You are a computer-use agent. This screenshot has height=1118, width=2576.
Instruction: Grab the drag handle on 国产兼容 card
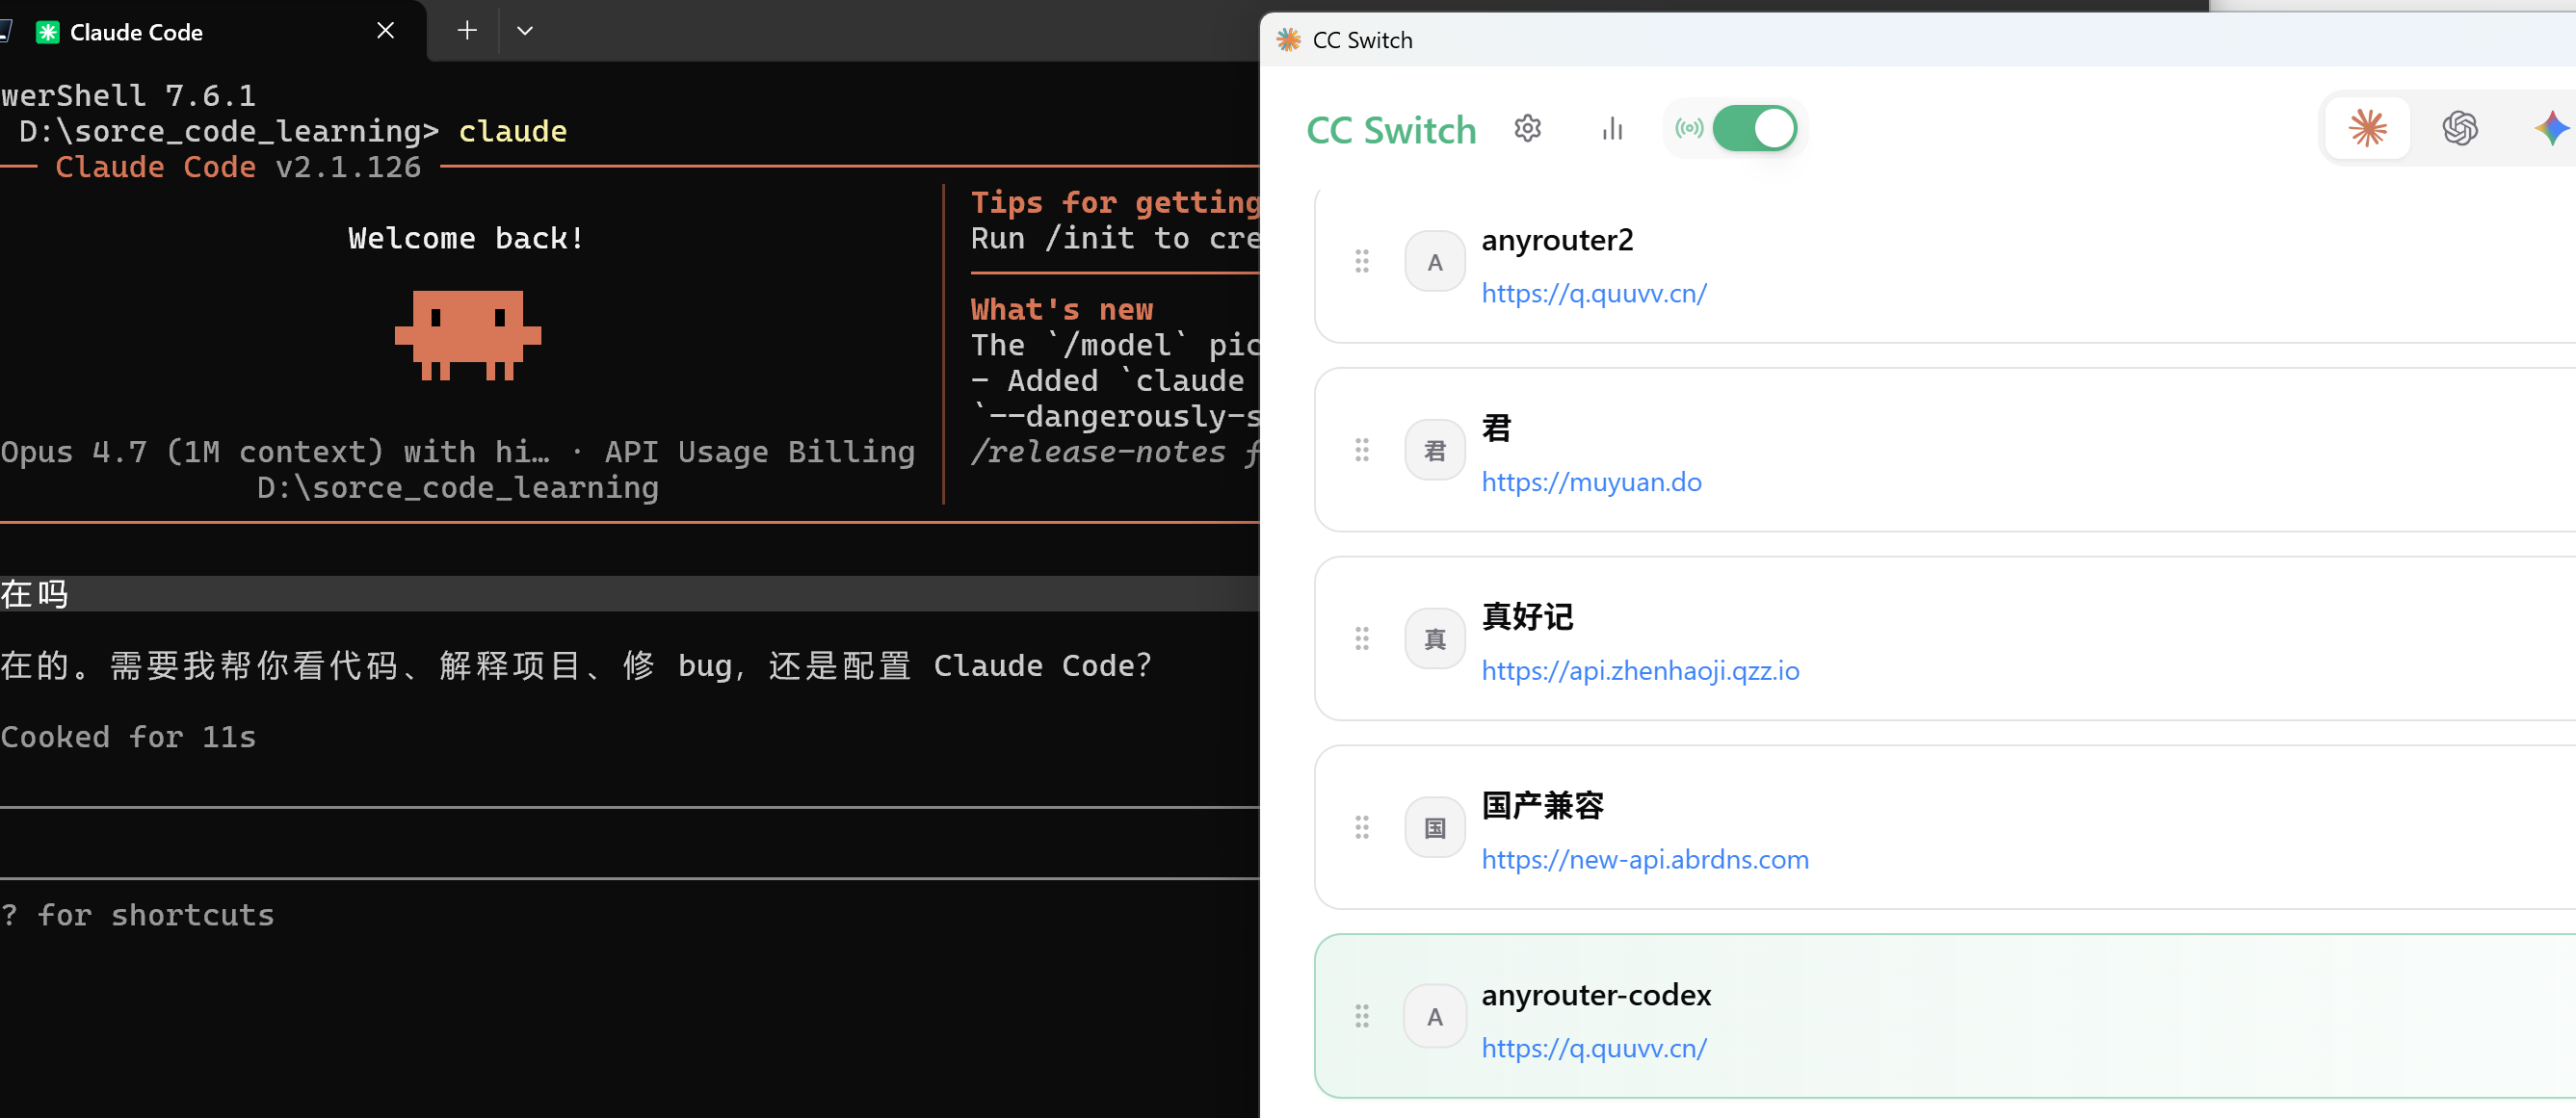(x=1361, y=828)
